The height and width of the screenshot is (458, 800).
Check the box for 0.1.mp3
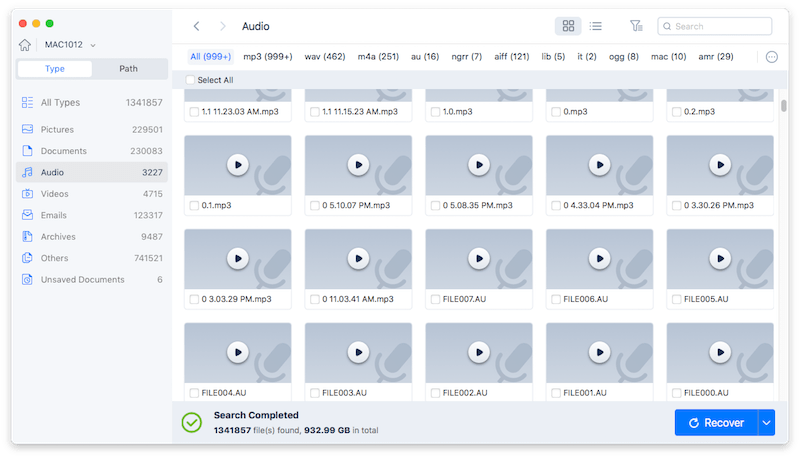click(194, 206)
